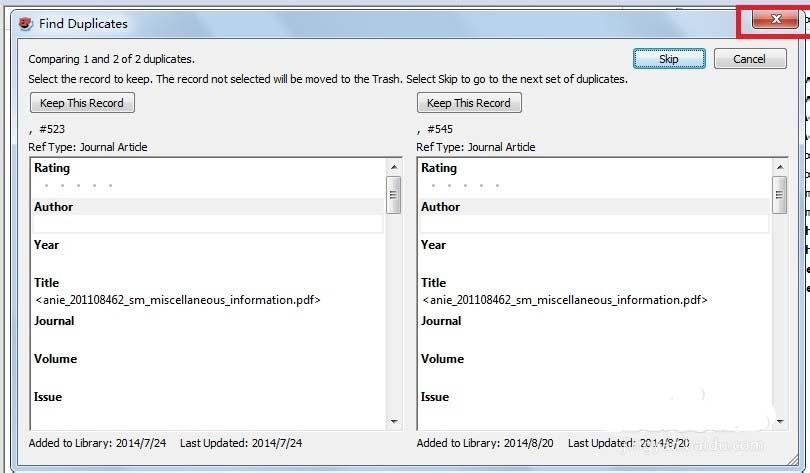Click the empty Author field of record #545

pos(594,225)
